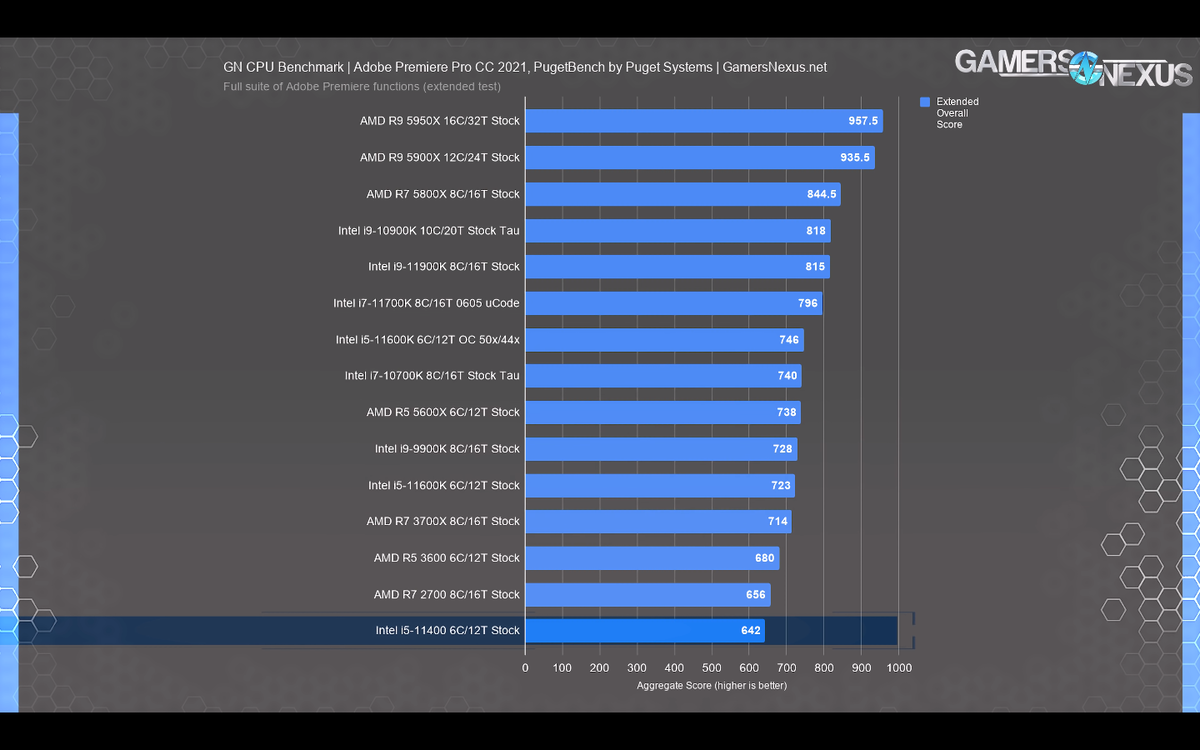The image size is (1200, 750).
Task: Click the 500 axis tick label
Action: click(711, 668)
